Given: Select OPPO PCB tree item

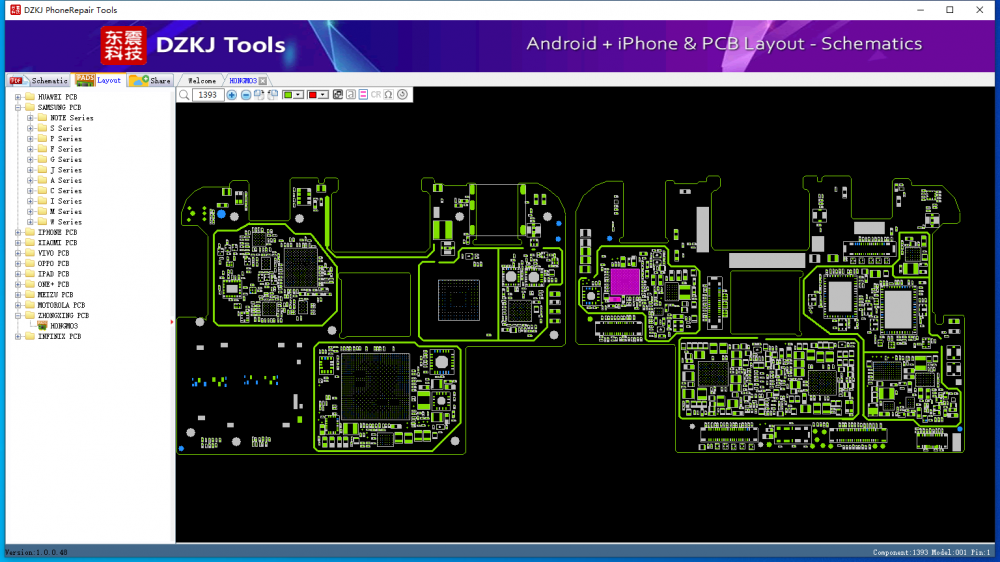Looking at the screenshot, I should click(54, 263).
